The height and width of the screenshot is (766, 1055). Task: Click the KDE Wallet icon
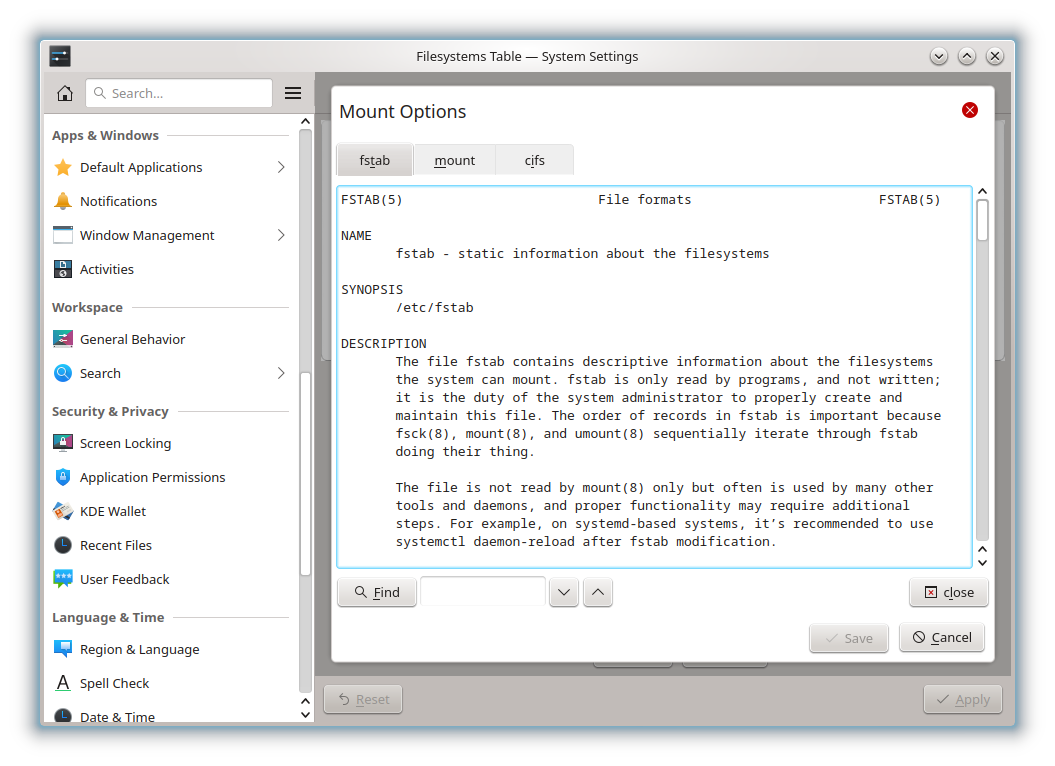click(63, 511)
